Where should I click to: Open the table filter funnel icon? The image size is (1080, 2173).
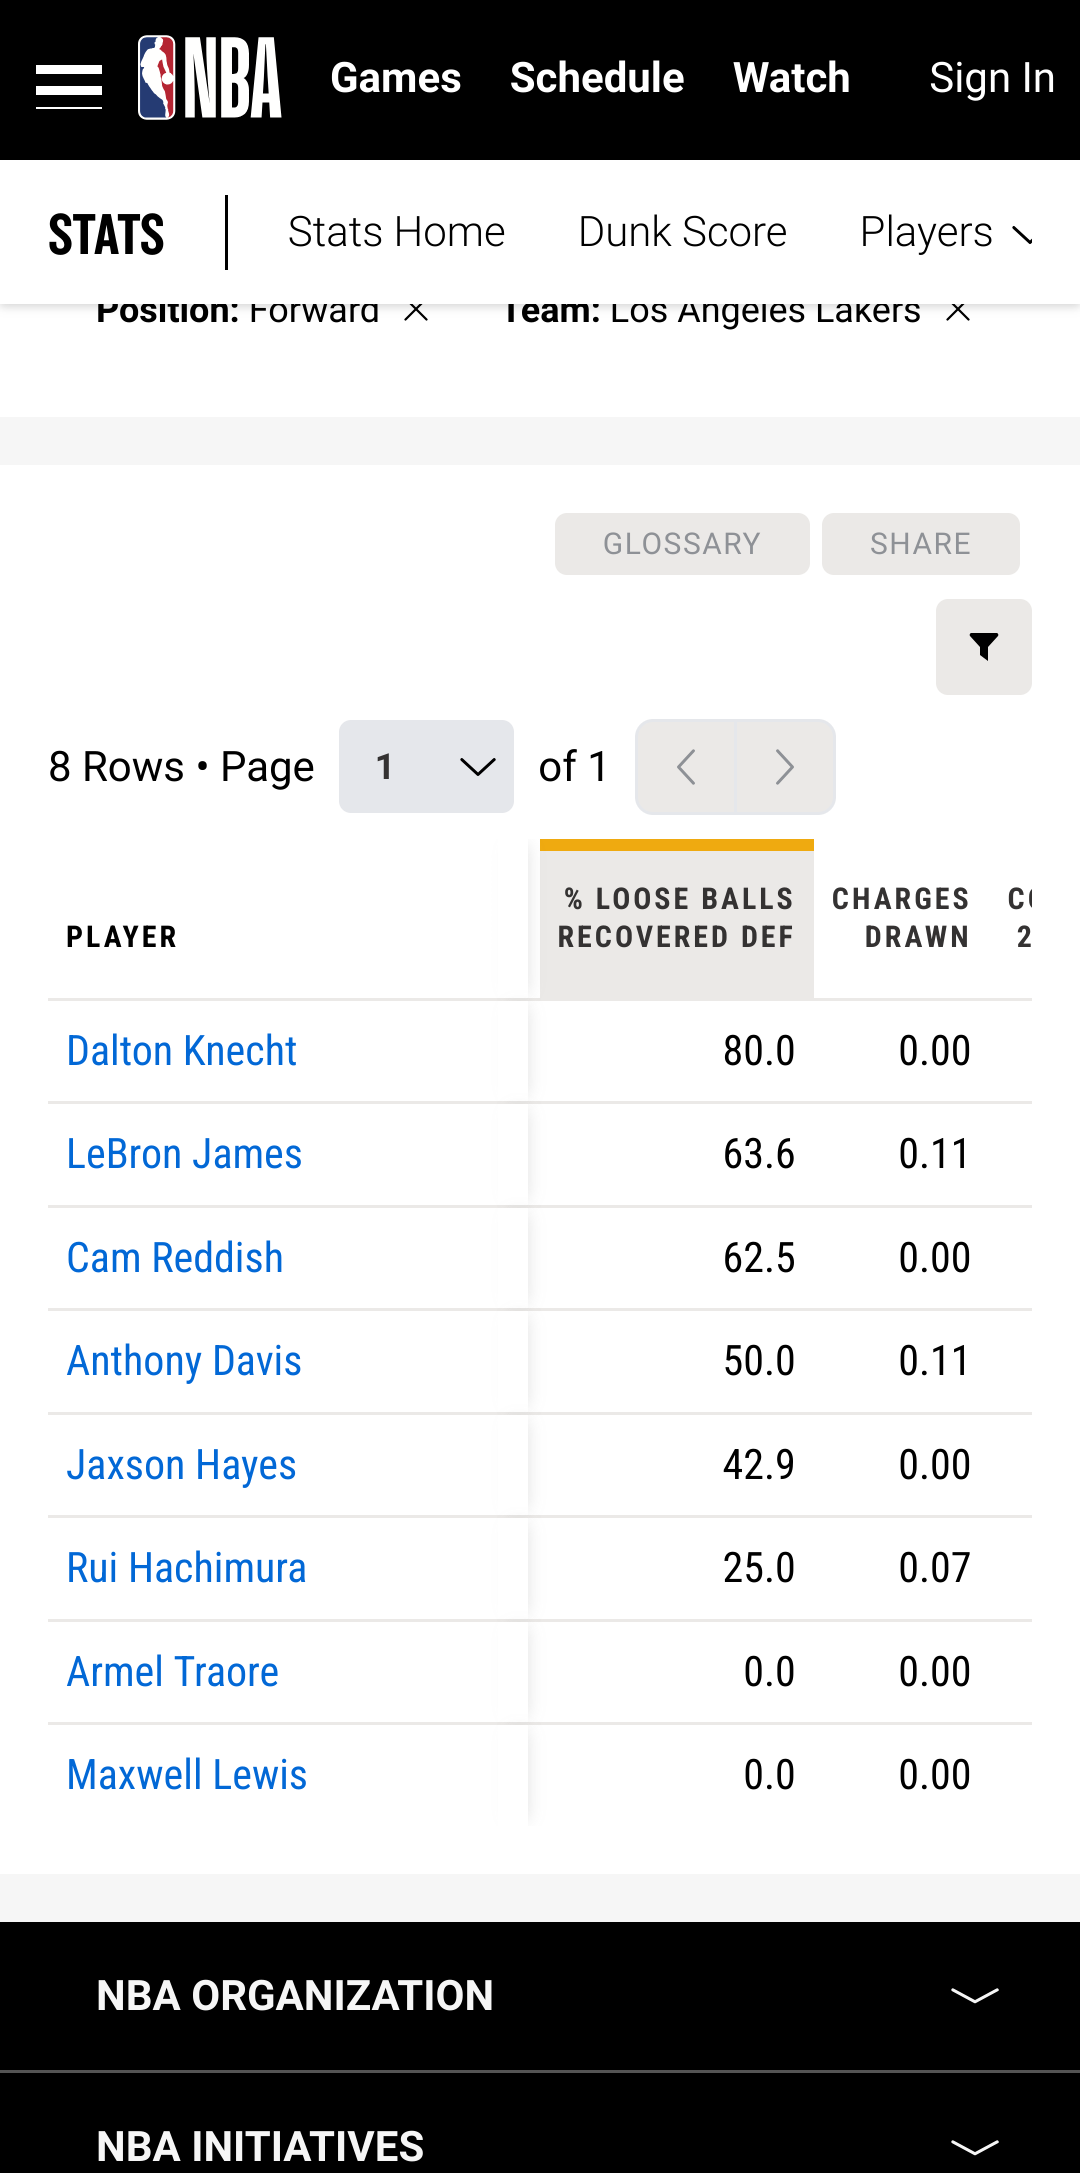(x=983, y=647)
